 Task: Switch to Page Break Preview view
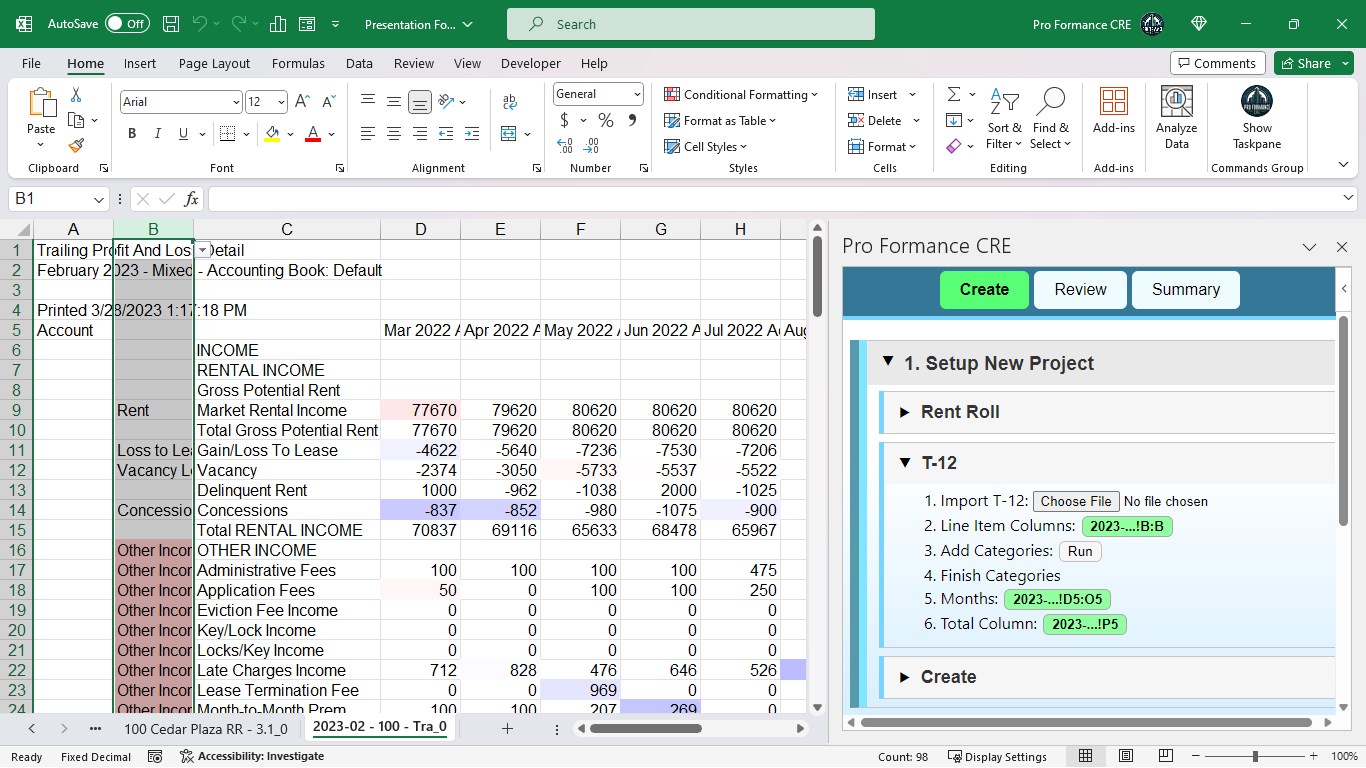(1165, 756)
